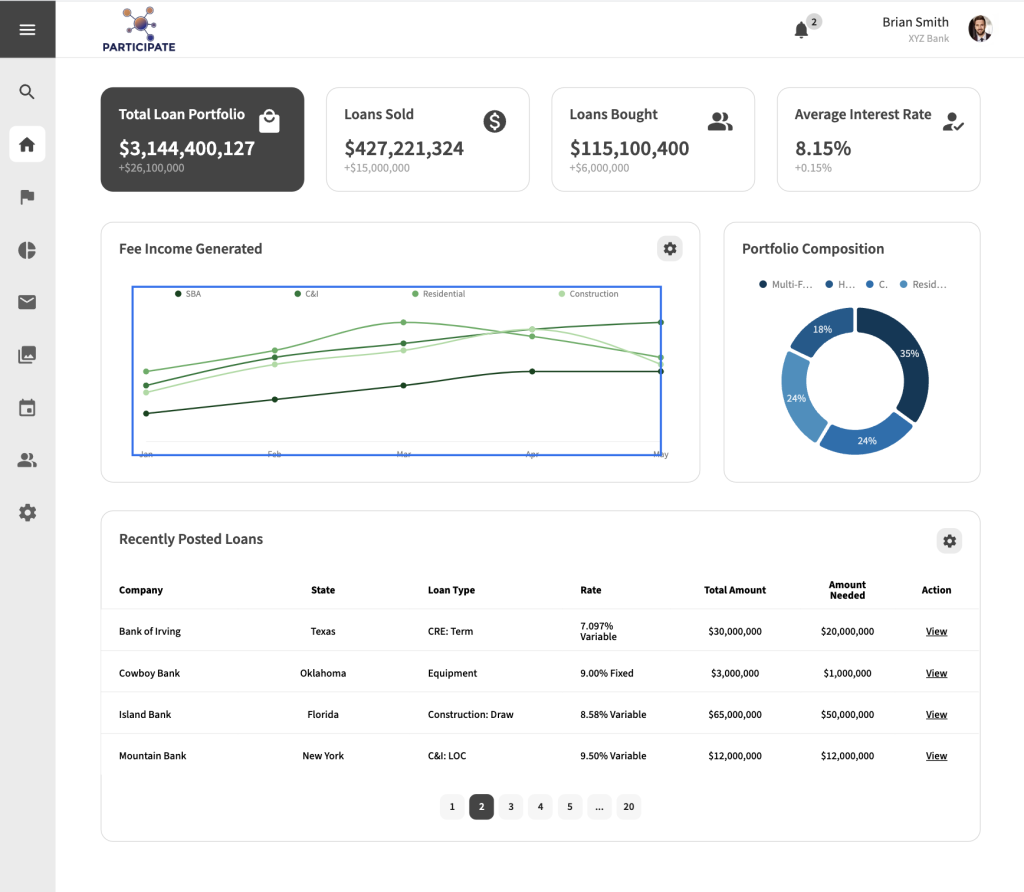Jump to page 20 of loans

[628, 807]
